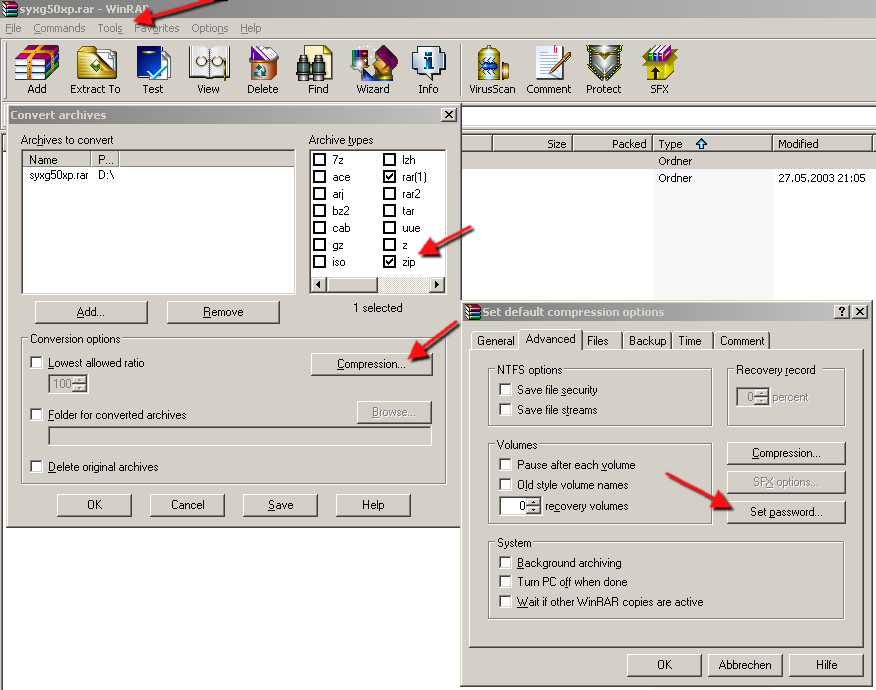Click the Delete toolbar icon
This screenshot has height=690, width=876.
tap(263, 69)
